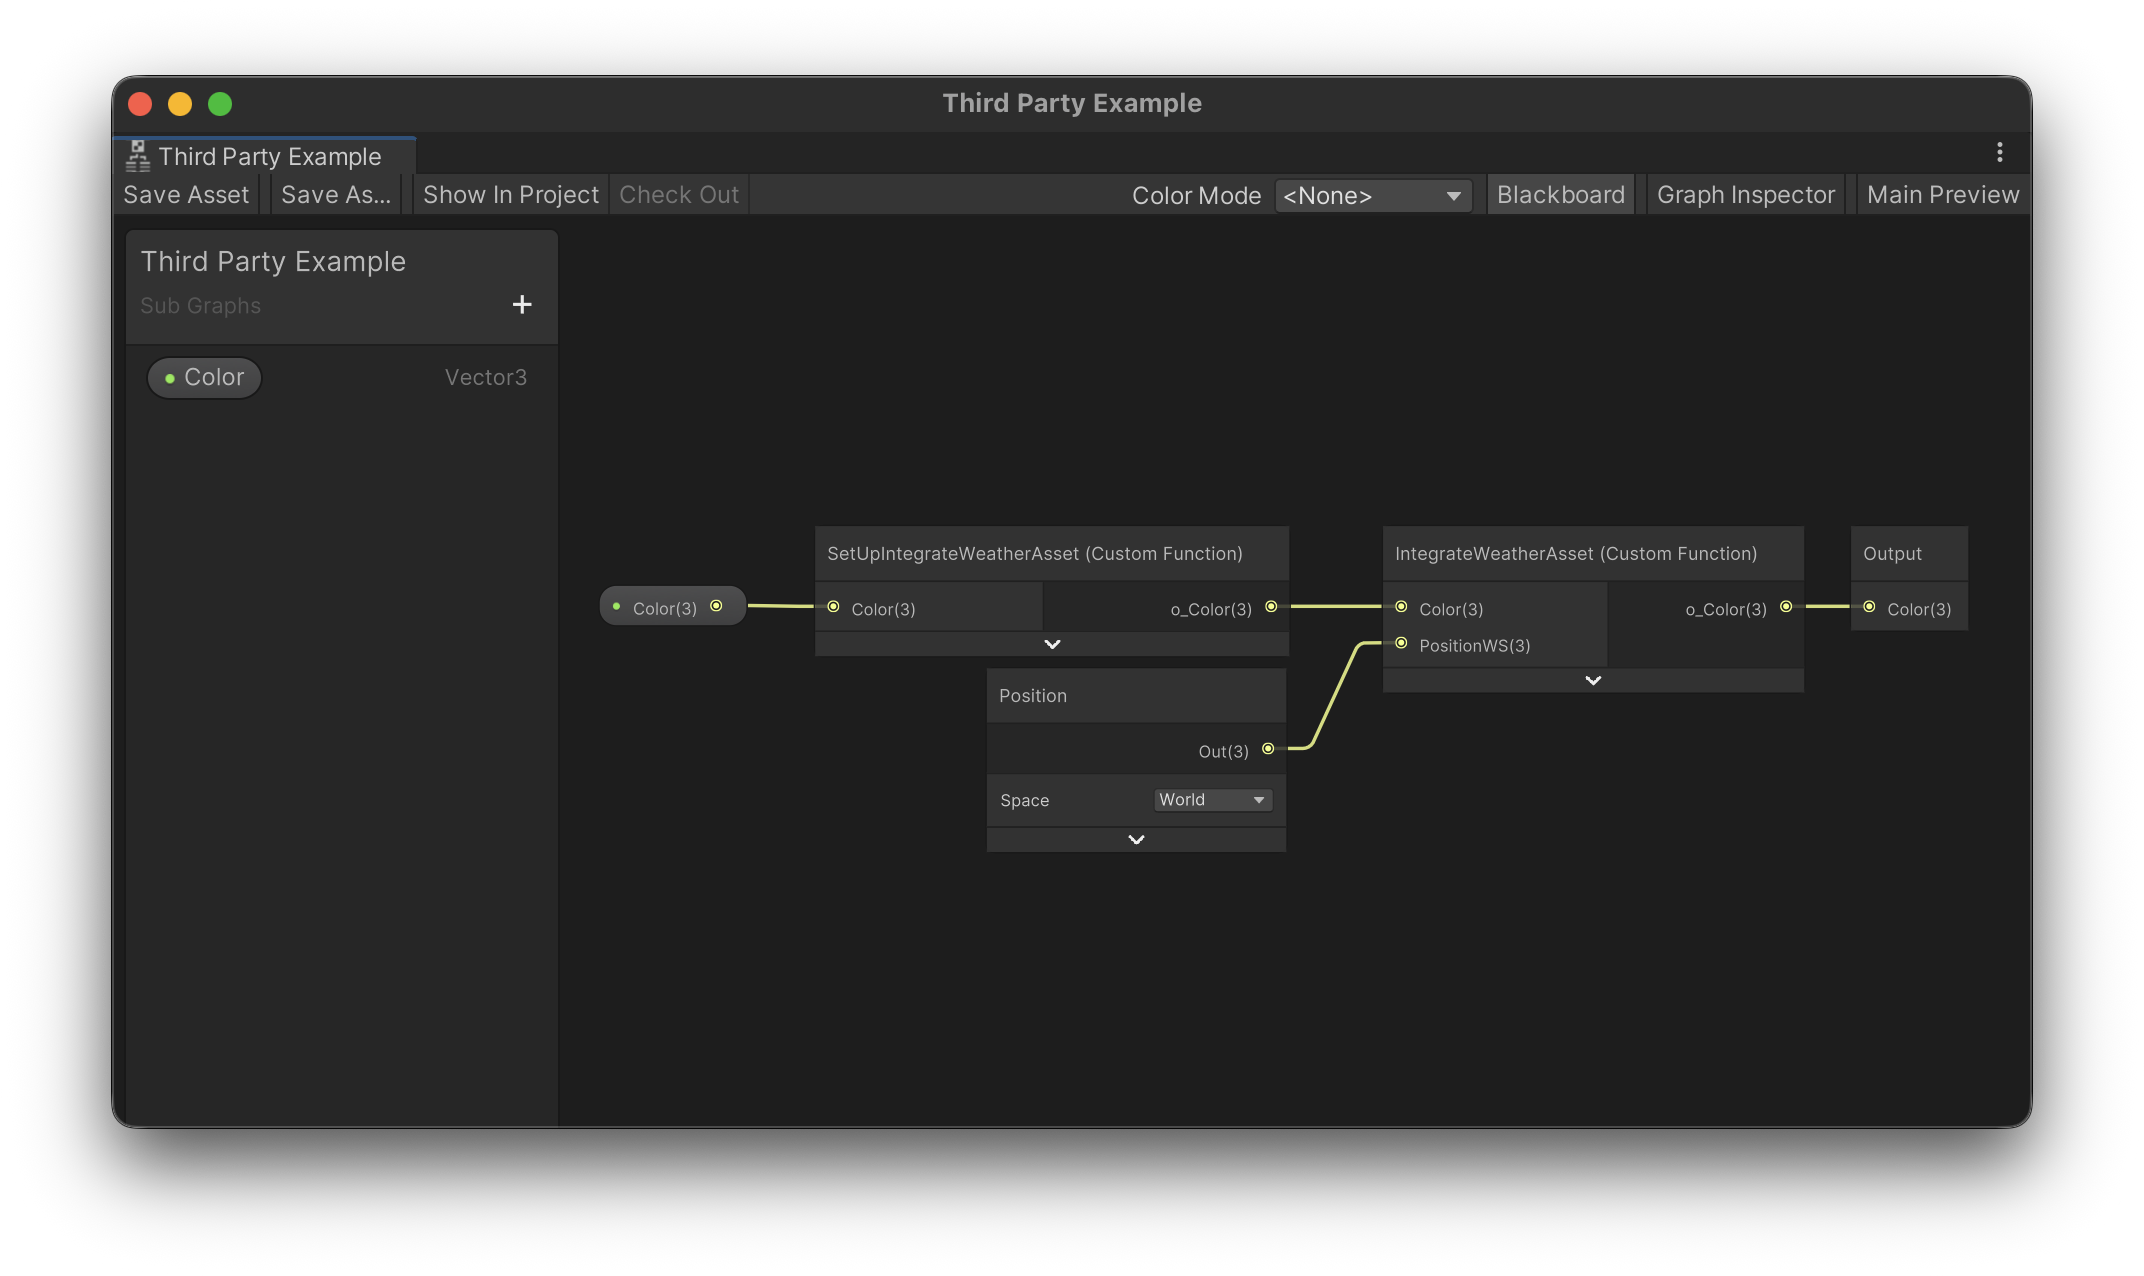Click the Color(3) input port on Output node
Image resolution: width=2144 pixels, height=1276 pixels.
[1869, 607]
